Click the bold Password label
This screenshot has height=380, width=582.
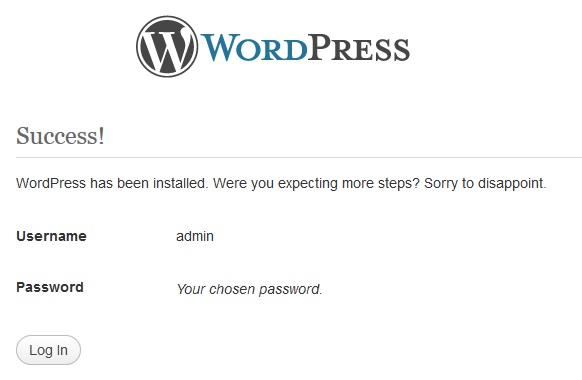50,287
